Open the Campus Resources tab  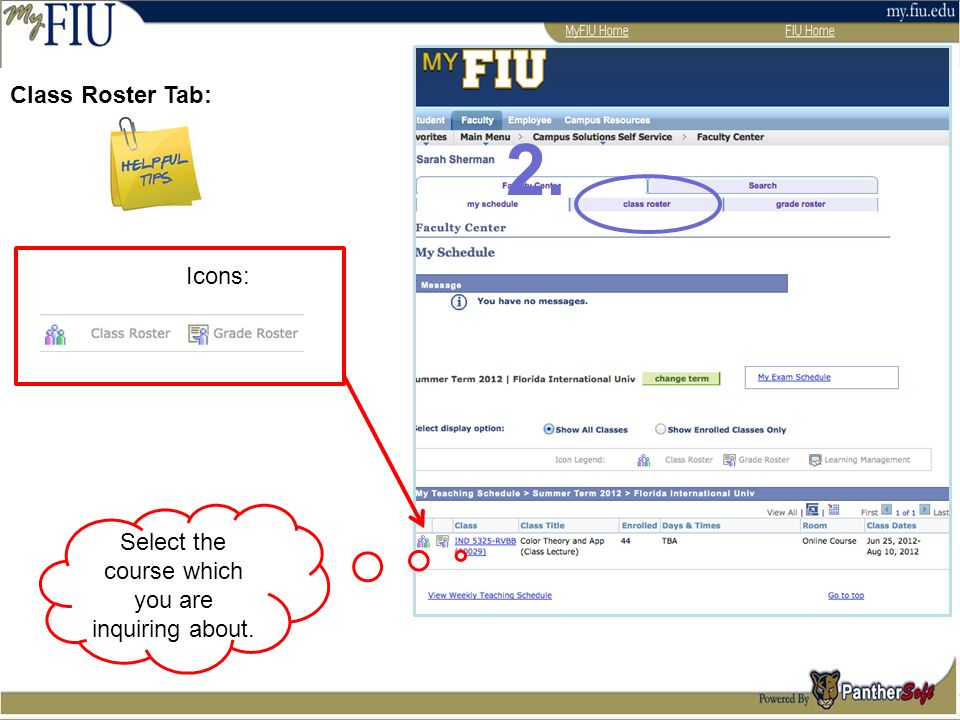pyautogui.click(x=607, y=120)
